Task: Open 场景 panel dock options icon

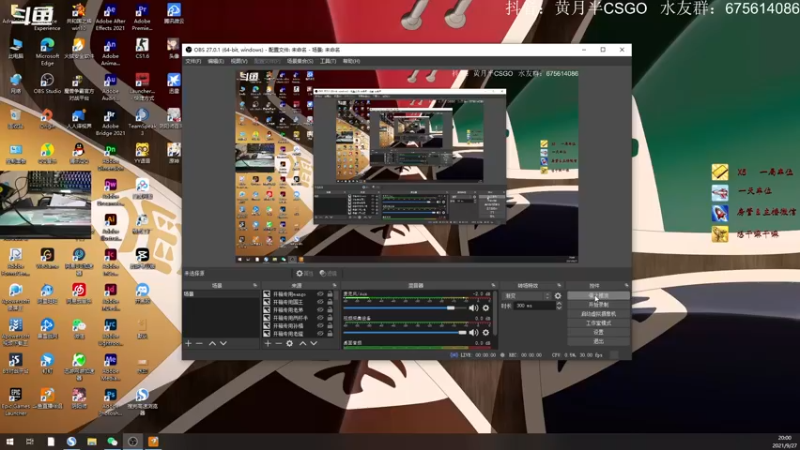Action: (x=255, y=285)
